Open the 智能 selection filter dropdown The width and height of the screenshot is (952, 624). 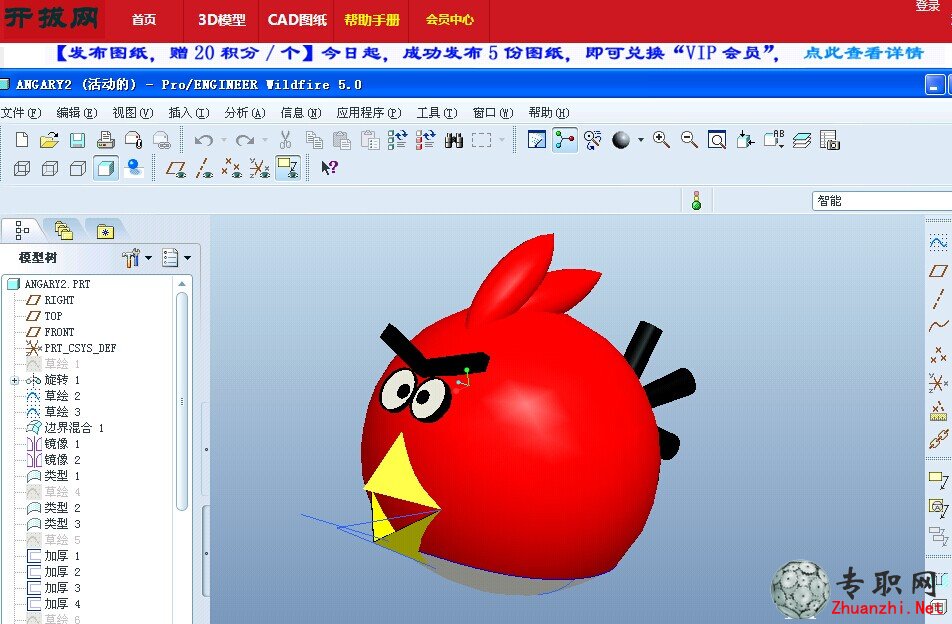[882, 201]
